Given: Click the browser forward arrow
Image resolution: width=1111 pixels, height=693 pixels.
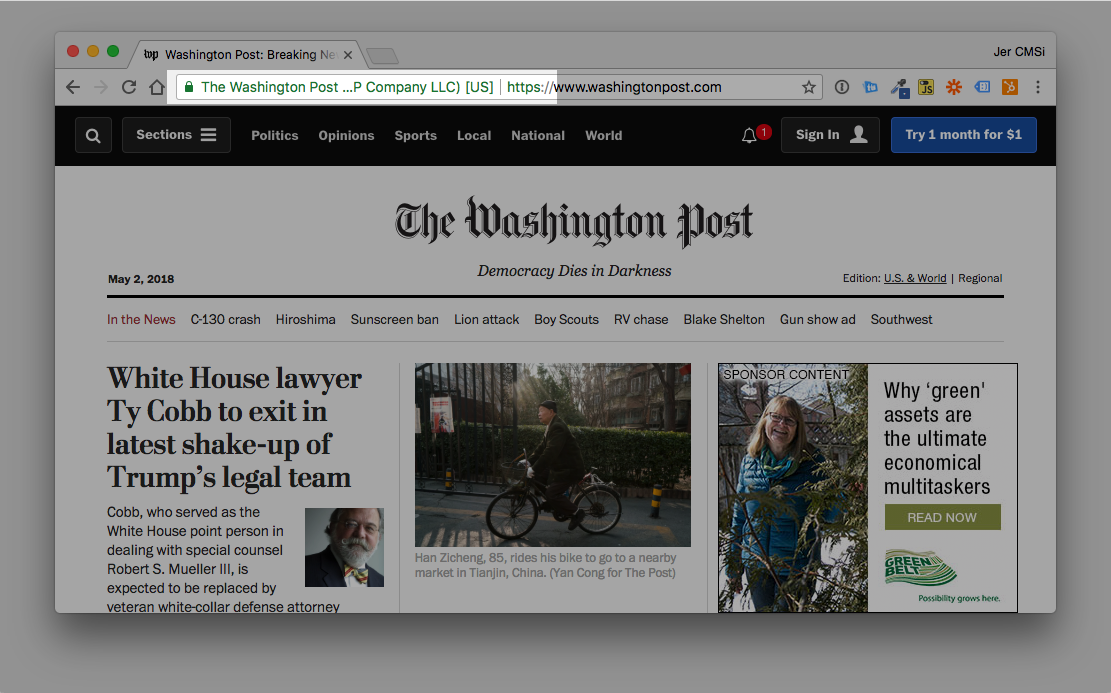Looking at the screenshot, I should (101, 87).
